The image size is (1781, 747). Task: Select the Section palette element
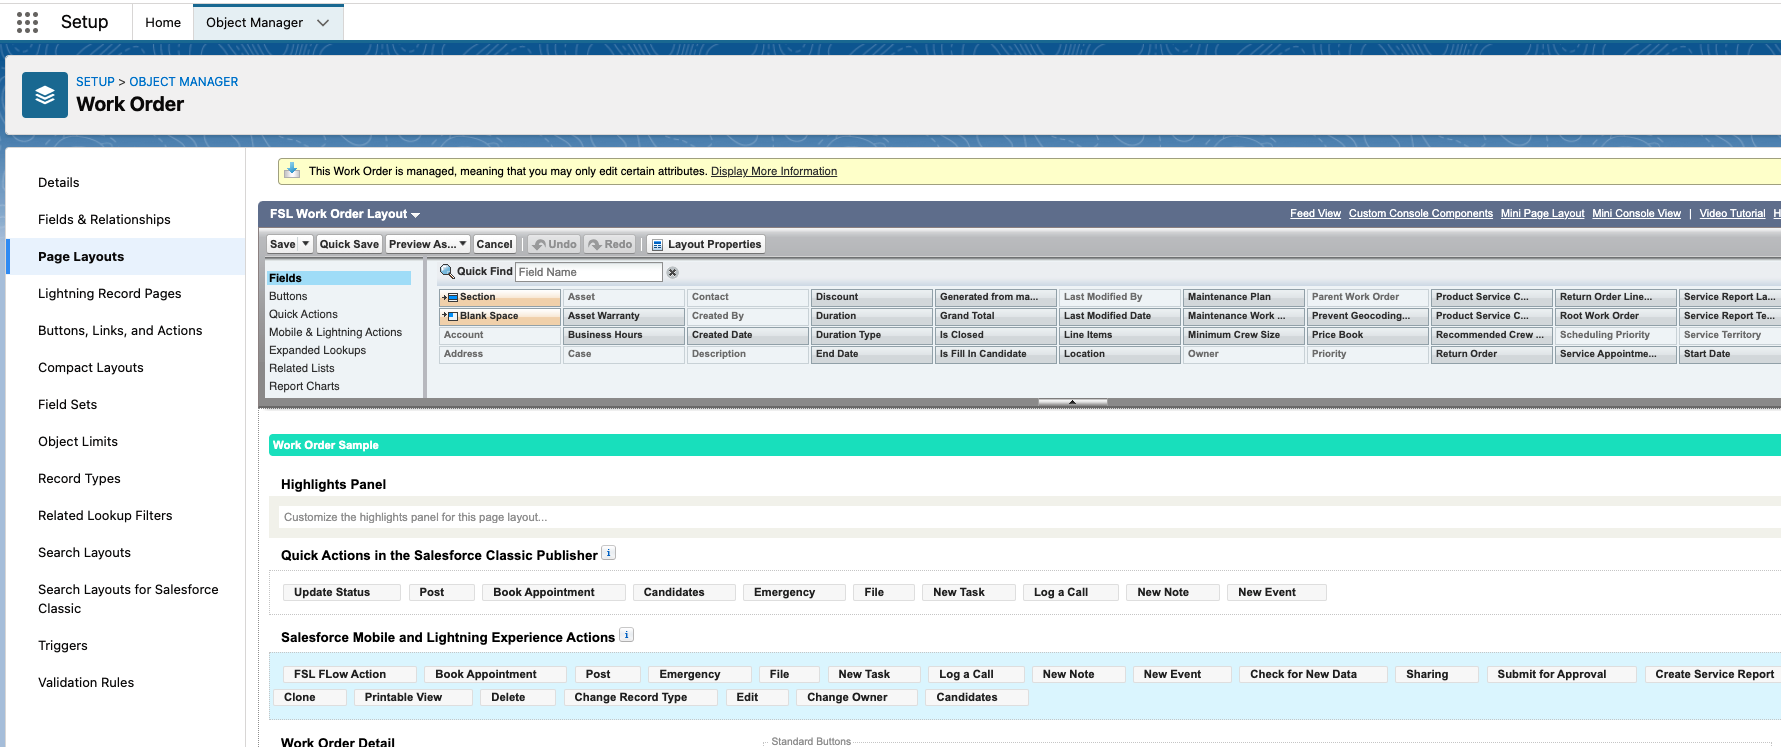tap(500, 297)
